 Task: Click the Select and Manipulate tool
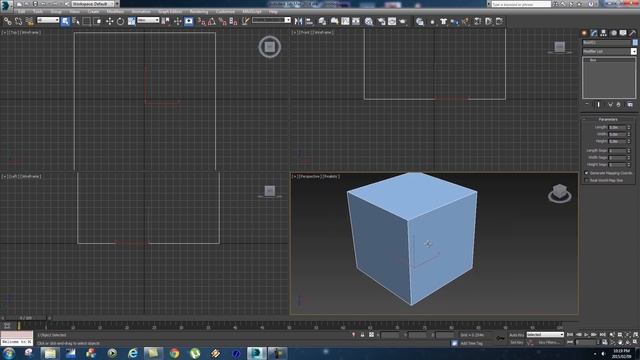click(177, 21)
